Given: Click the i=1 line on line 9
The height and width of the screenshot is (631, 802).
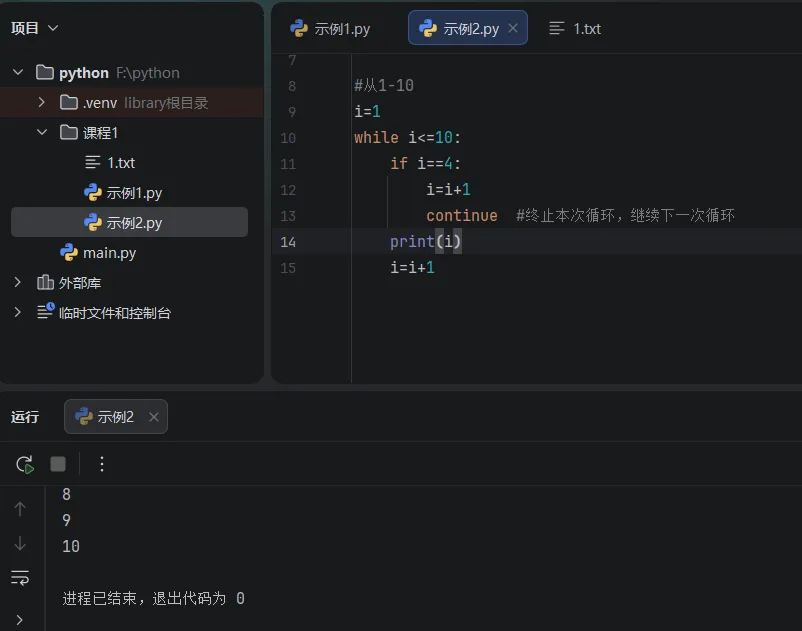Looking at the screenshot, I should [x=367, y=111].
